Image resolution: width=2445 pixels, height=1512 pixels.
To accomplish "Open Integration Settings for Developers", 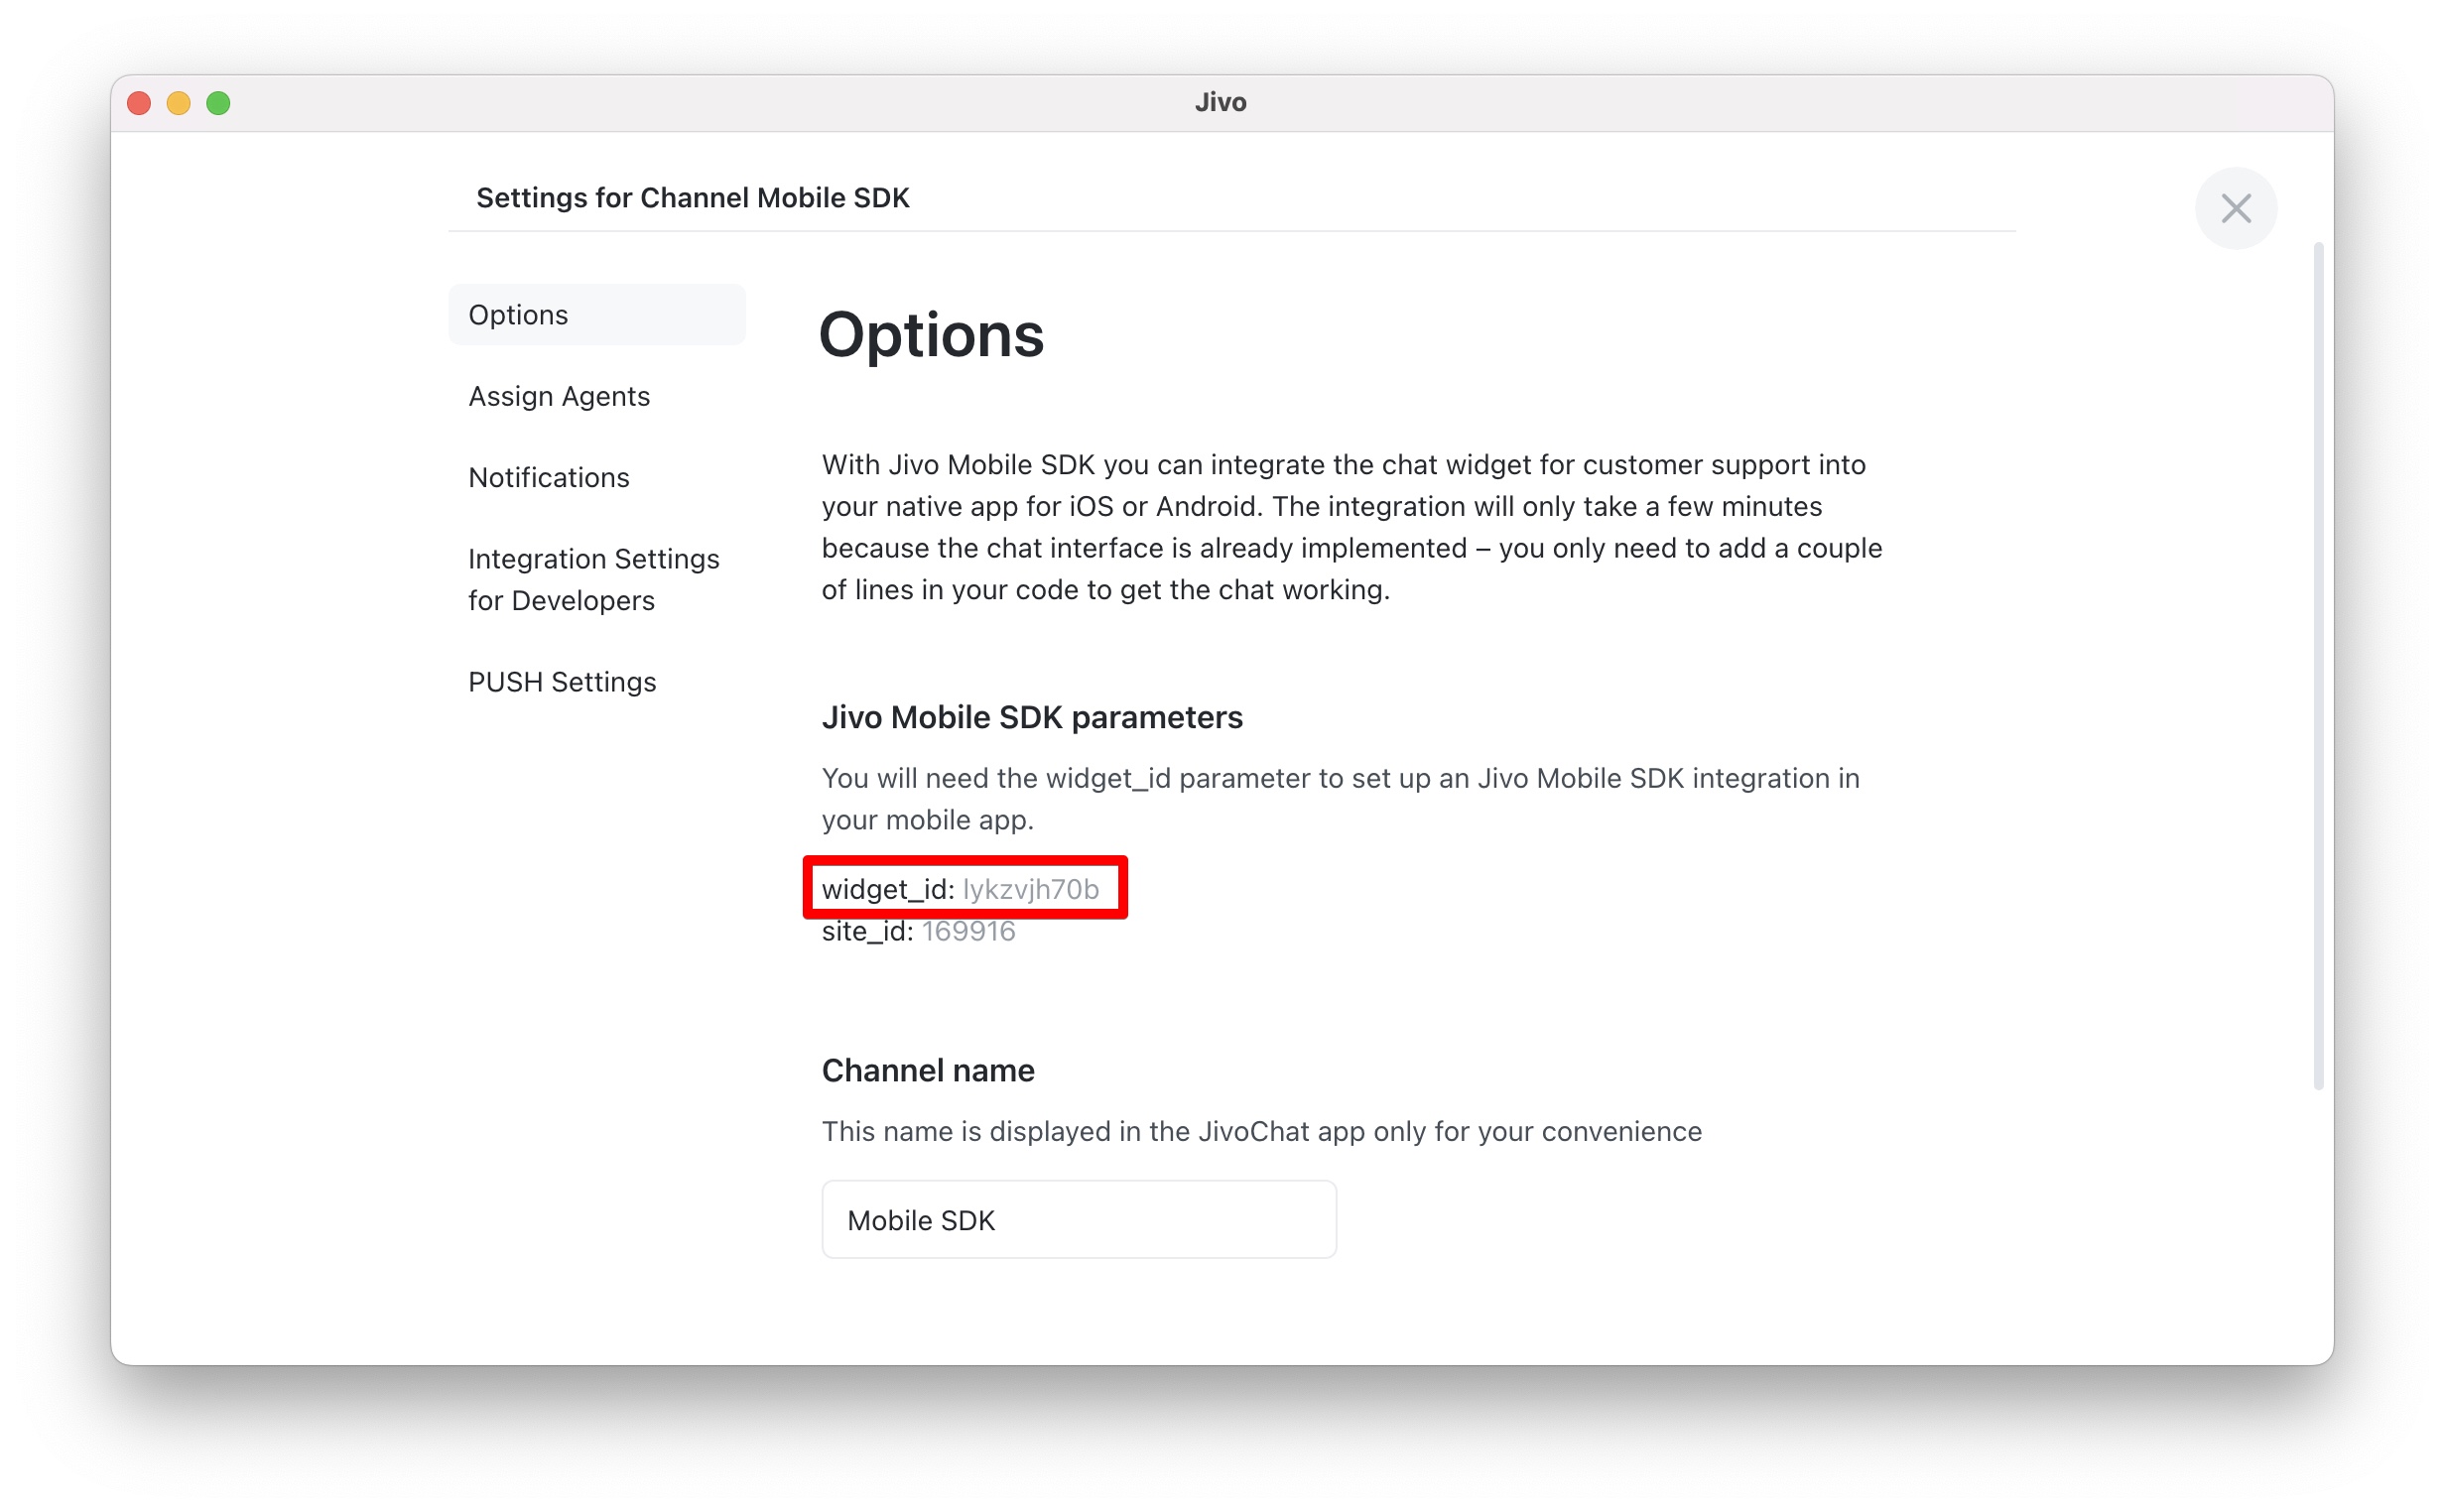I will pos(594,579).
